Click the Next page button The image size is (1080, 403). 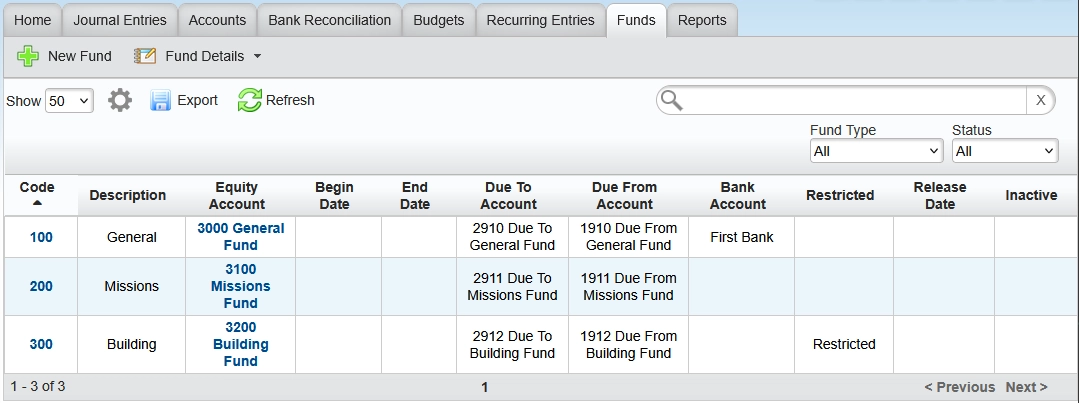(x=1026, y=387)
